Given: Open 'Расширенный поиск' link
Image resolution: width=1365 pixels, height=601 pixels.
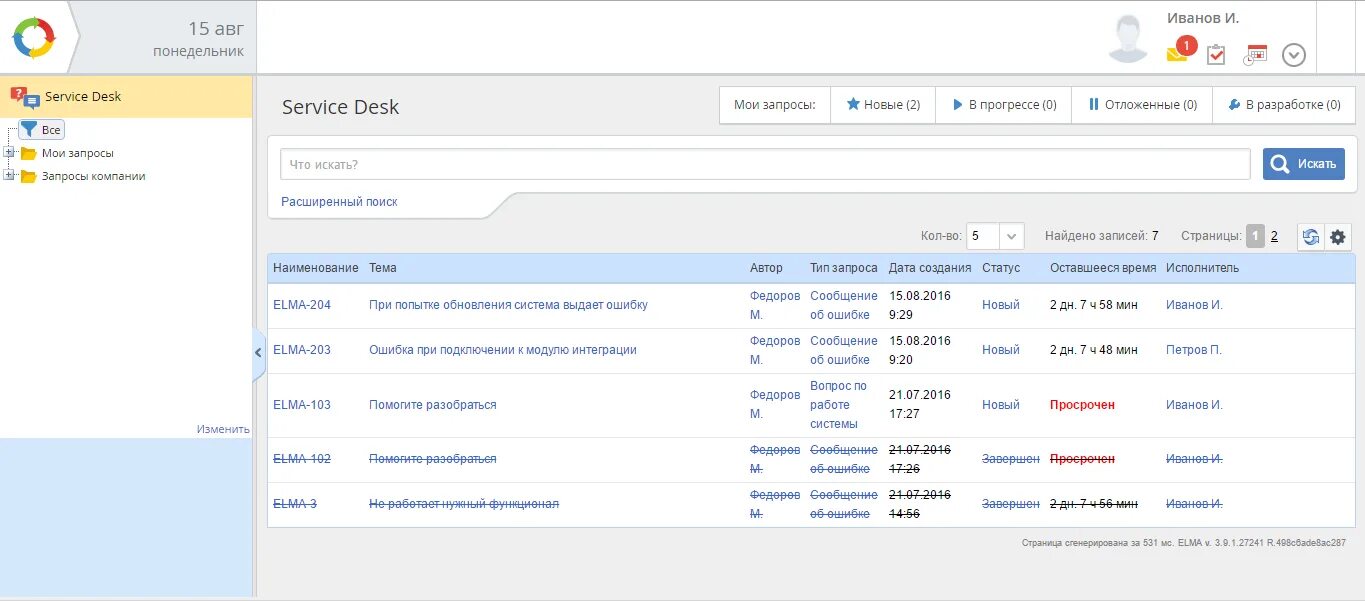Looking at the screenshot, I should [x=339, y=202].
